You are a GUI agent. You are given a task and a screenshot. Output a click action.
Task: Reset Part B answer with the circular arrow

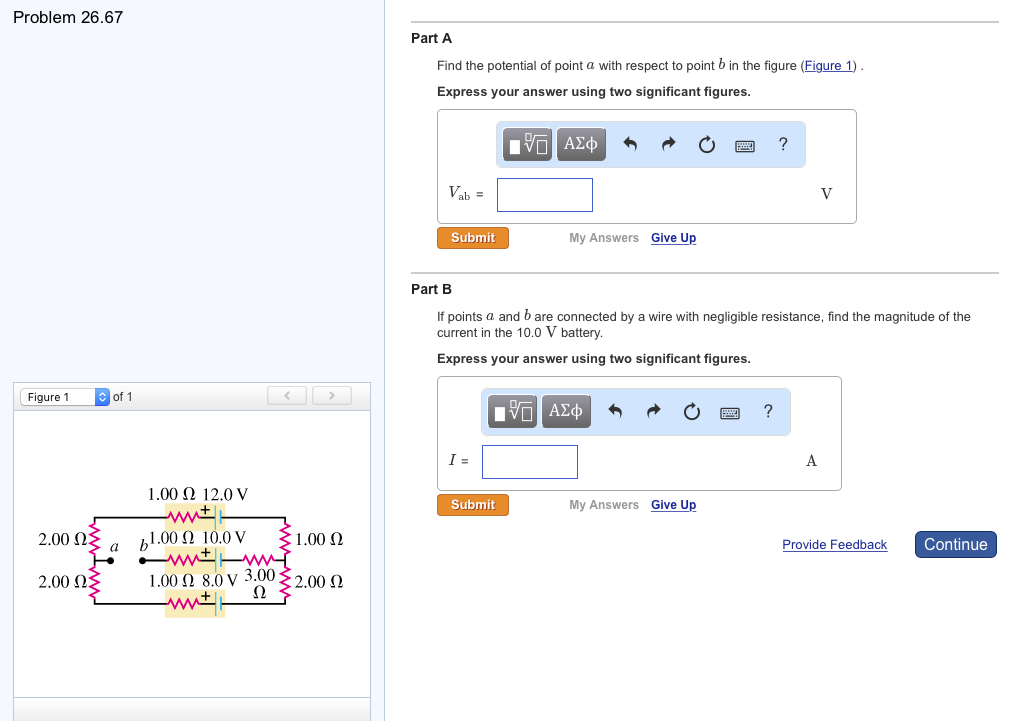click(x=691, y=411)
